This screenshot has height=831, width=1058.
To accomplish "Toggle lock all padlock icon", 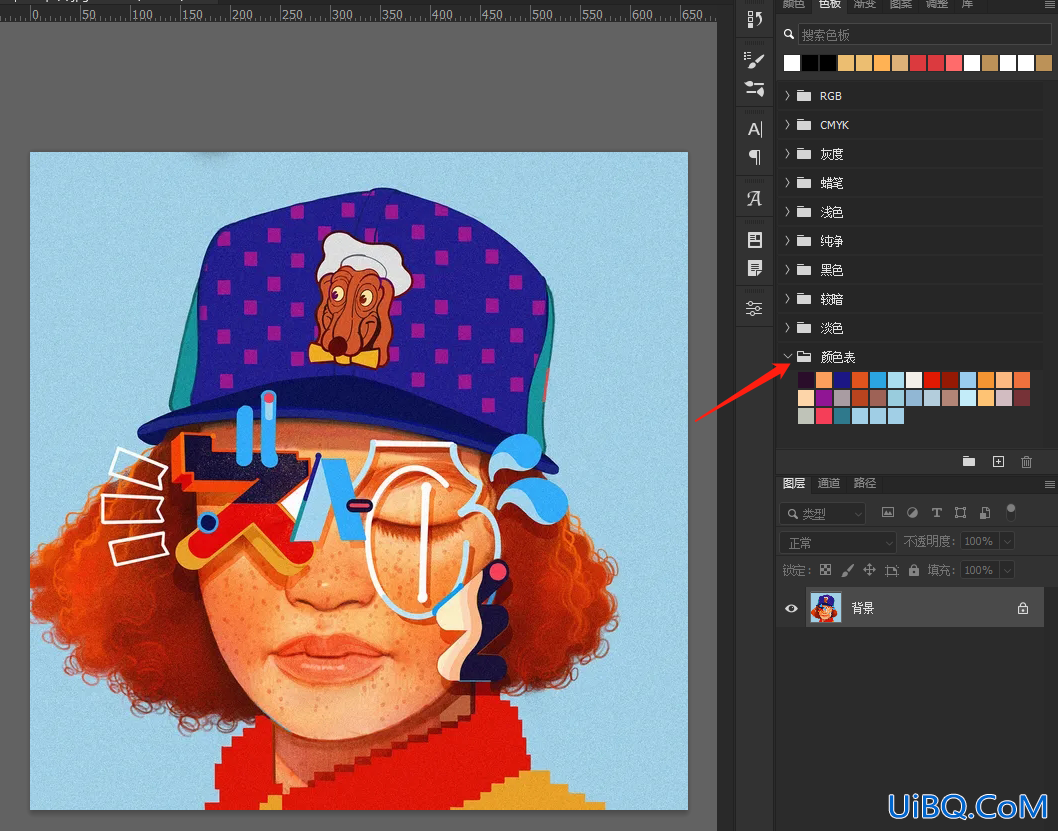I will 914,570.
